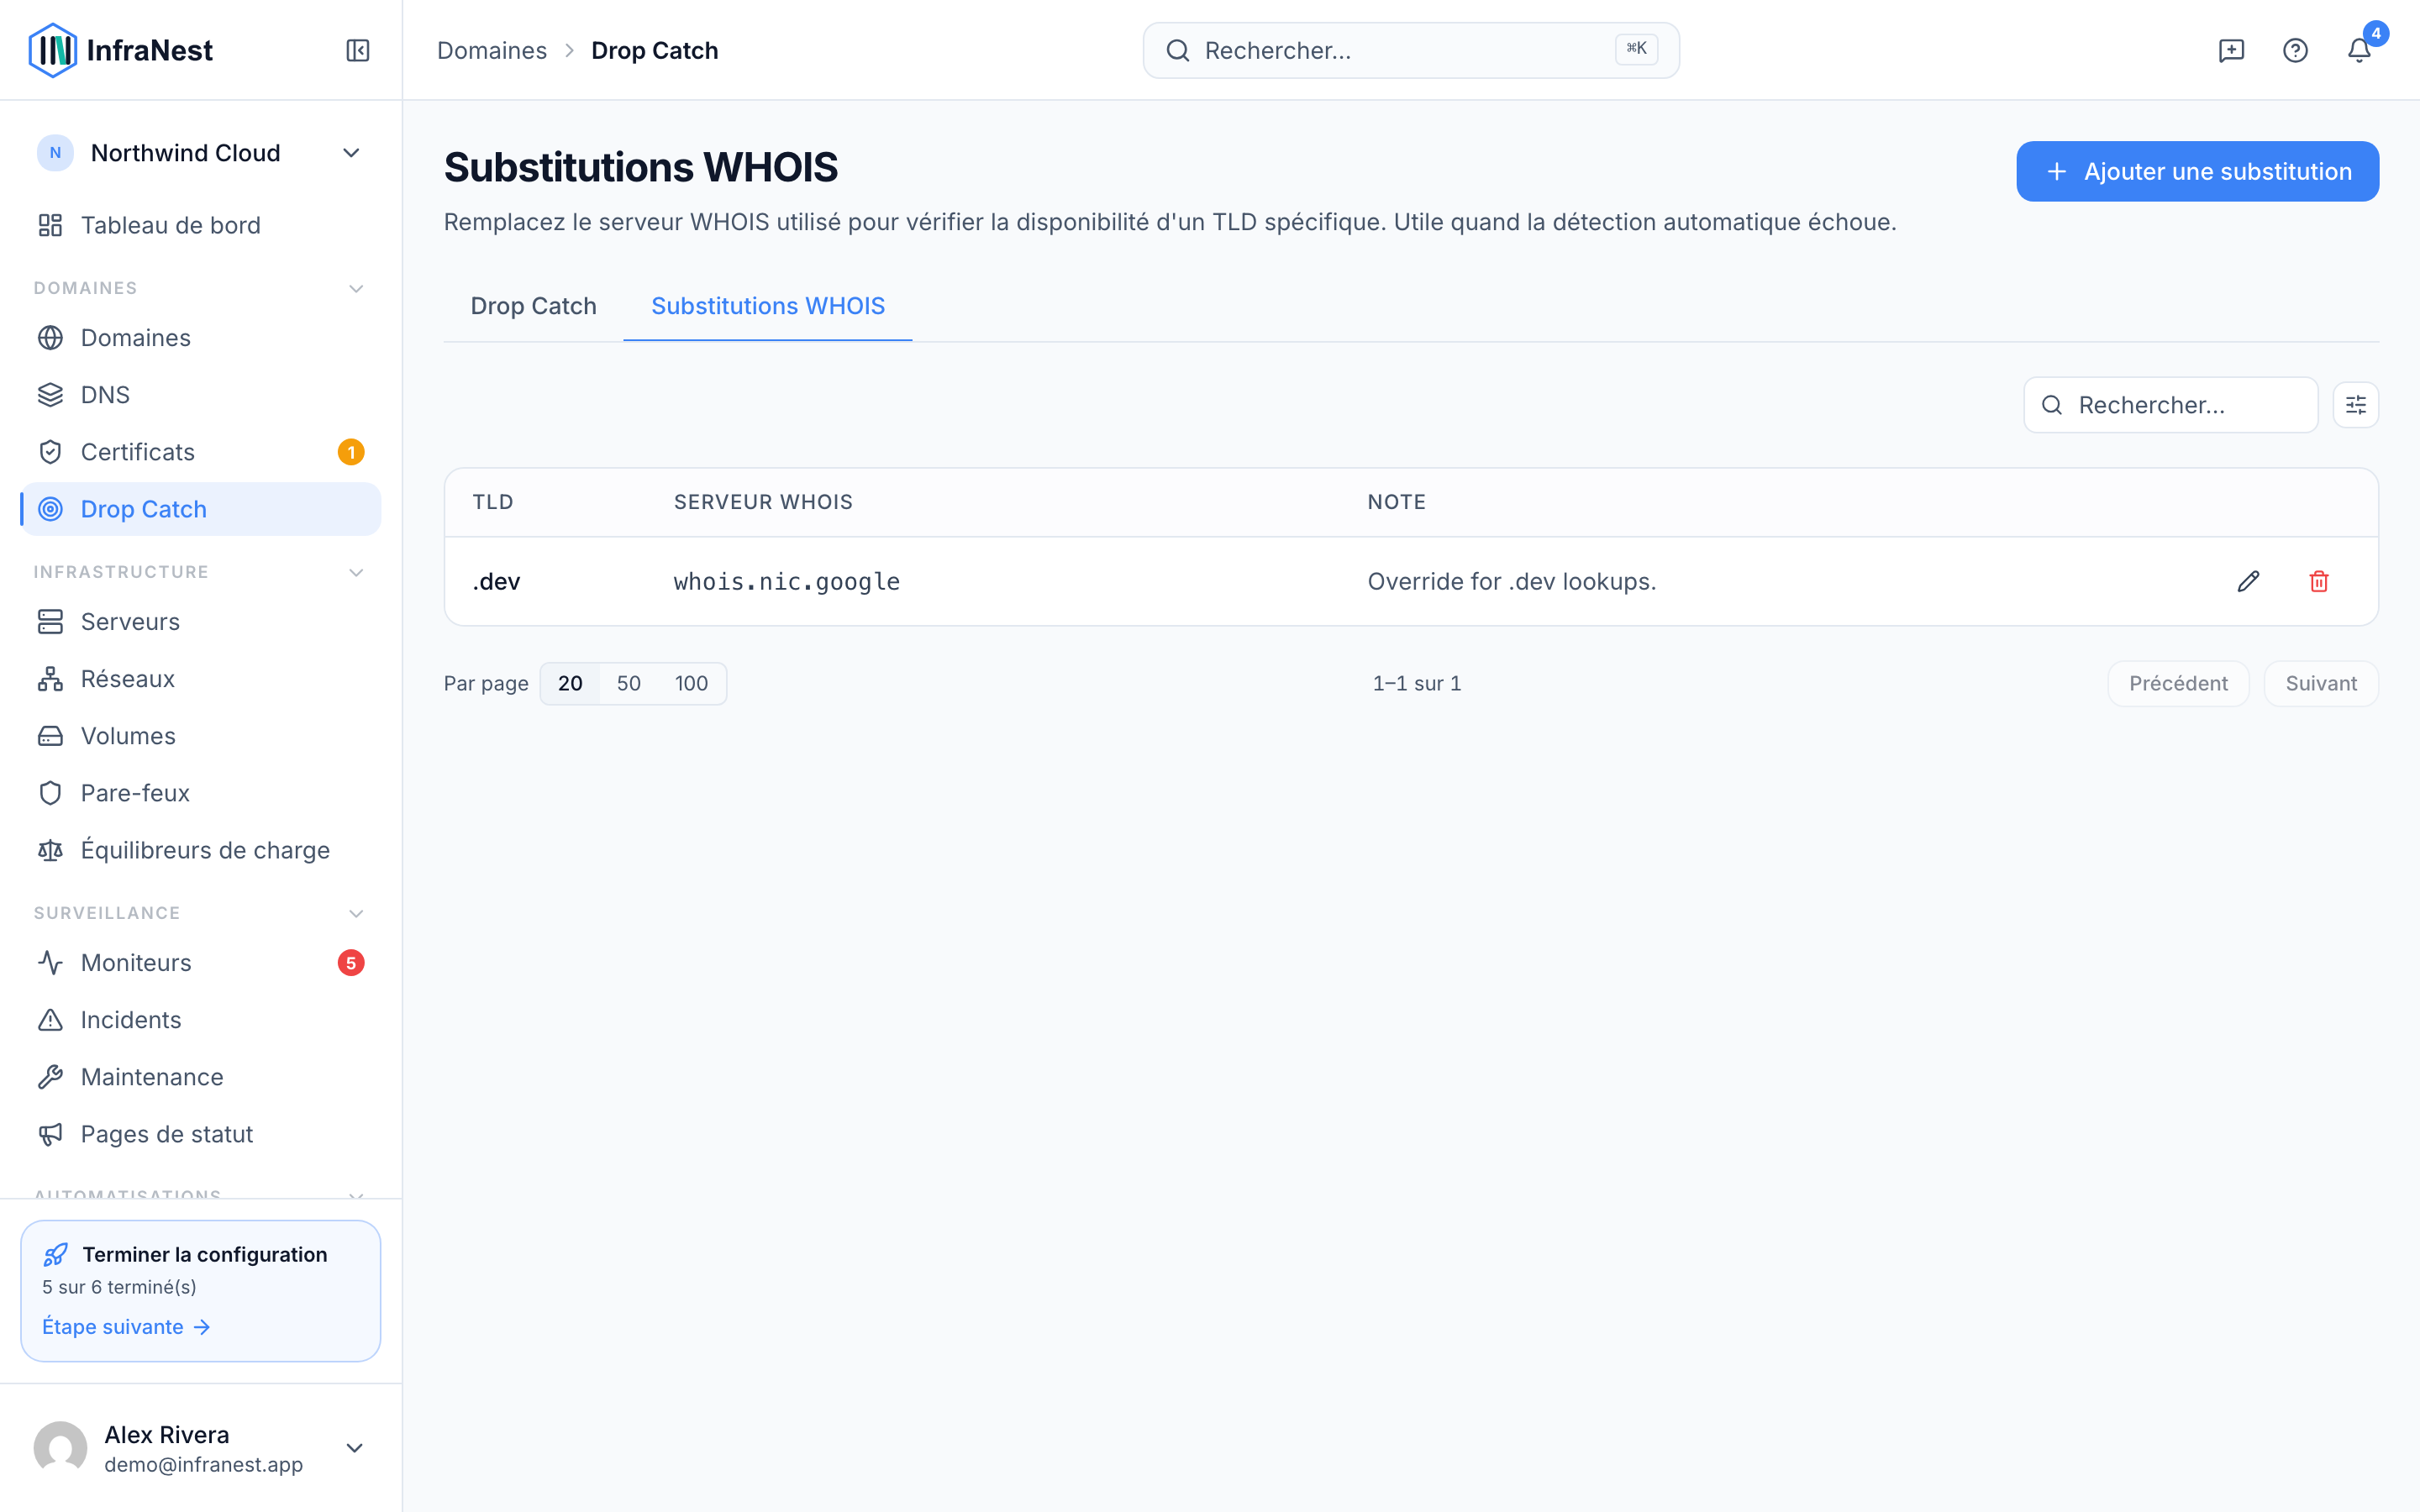This screenshot has height=1512, width=2420.
Task: Sort by SERVEUR WHOIS column header
Action: pyautogui.click(x=763, y=502)
